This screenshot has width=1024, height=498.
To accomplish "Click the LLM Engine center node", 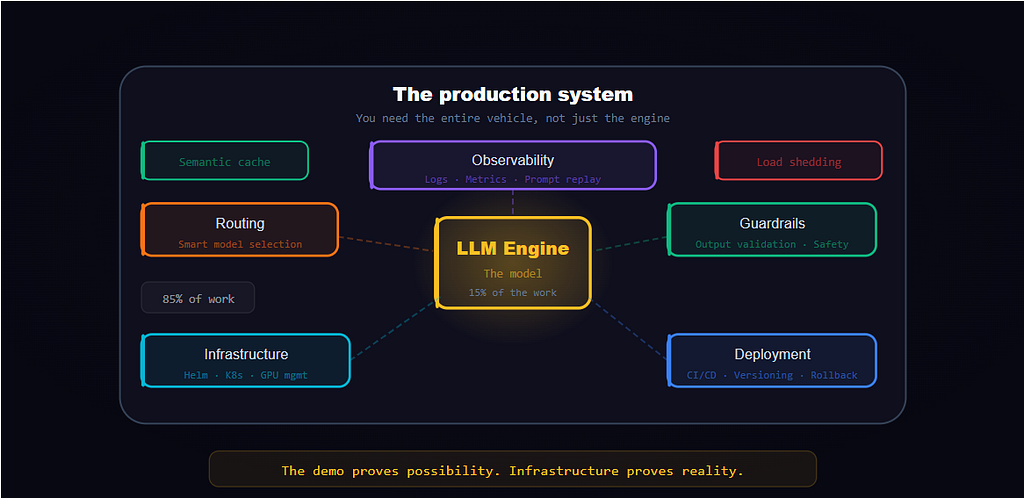I will pos(513,262).
